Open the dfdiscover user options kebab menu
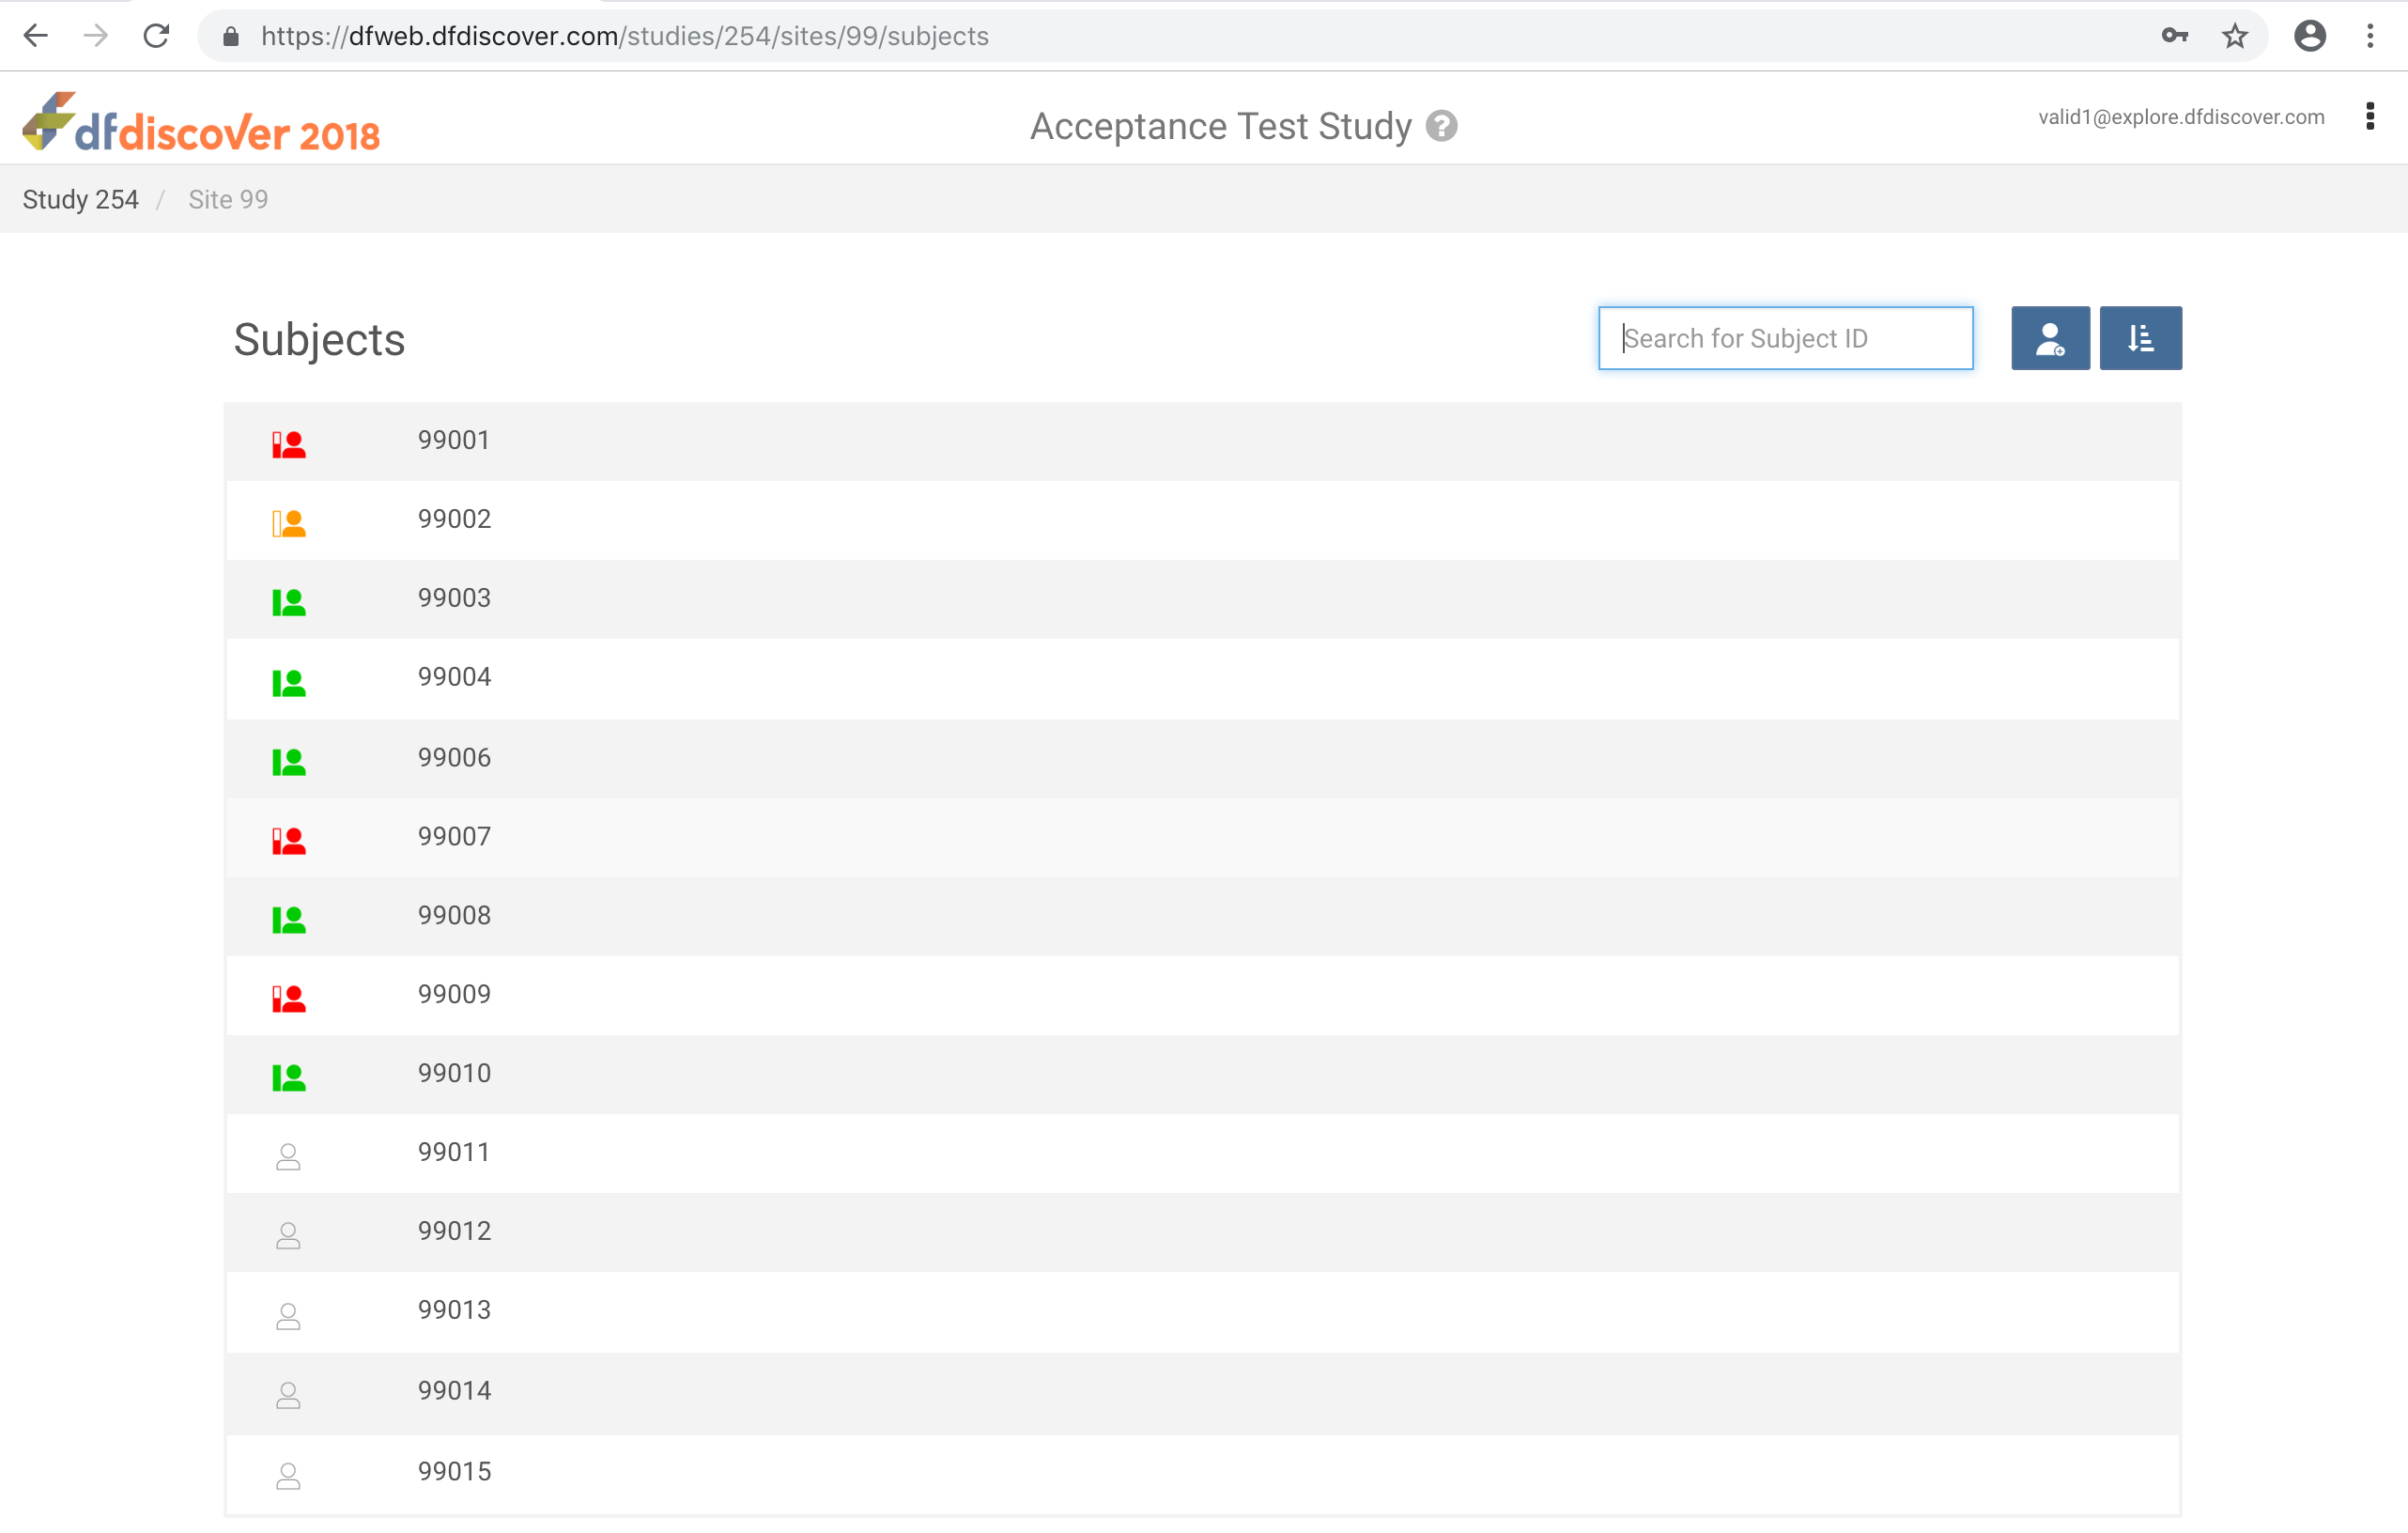The image size is (2408, 1533). [x=2369, y=117]
